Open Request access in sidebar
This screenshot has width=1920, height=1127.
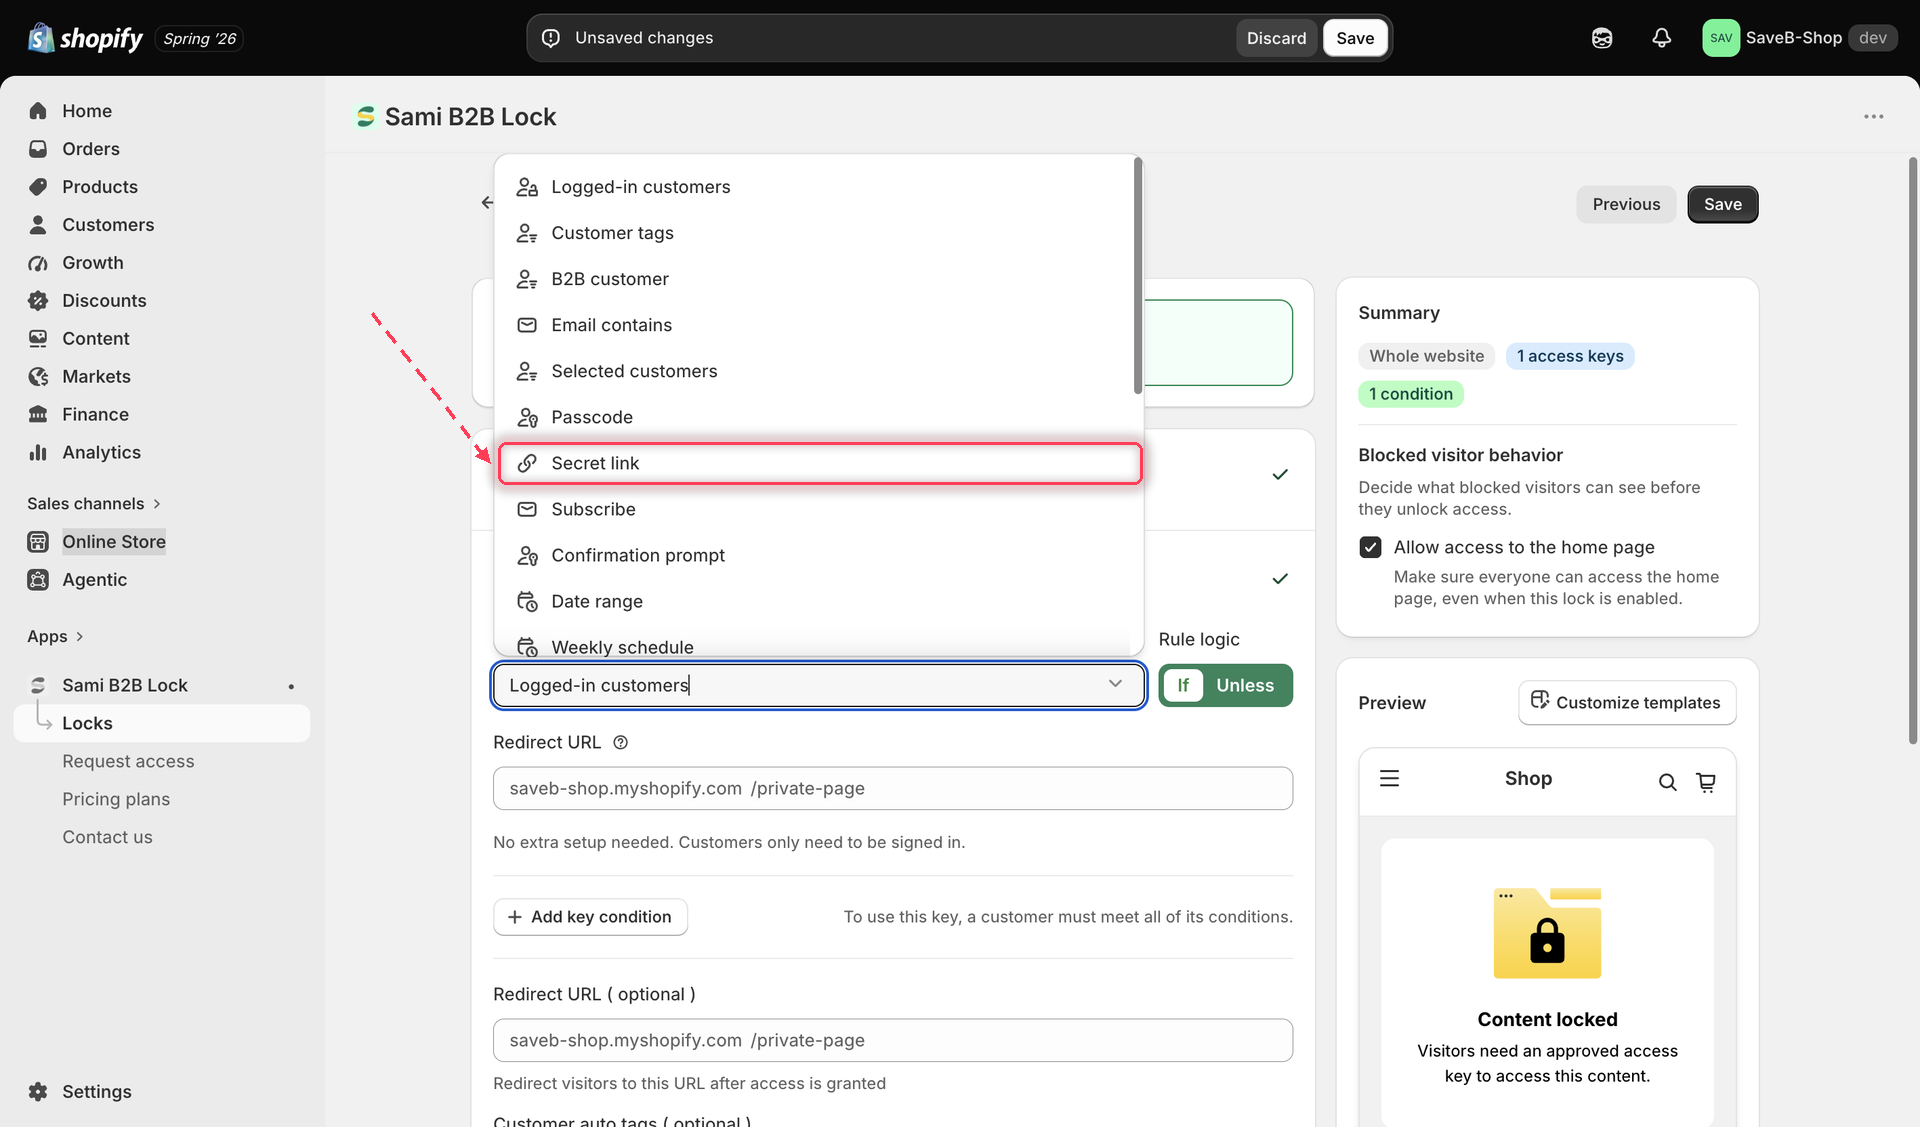[x=128, y=761]
